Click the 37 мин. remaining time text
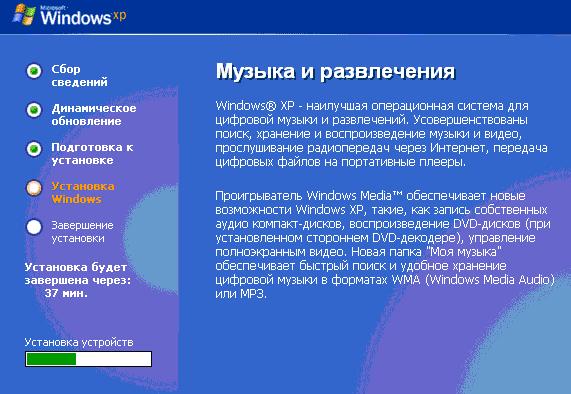 pos(66,293)
